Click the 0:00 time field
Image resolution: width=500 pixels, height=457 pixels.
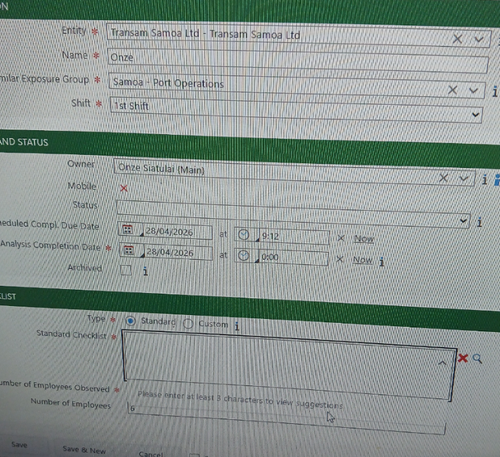[x=293, y=258]
